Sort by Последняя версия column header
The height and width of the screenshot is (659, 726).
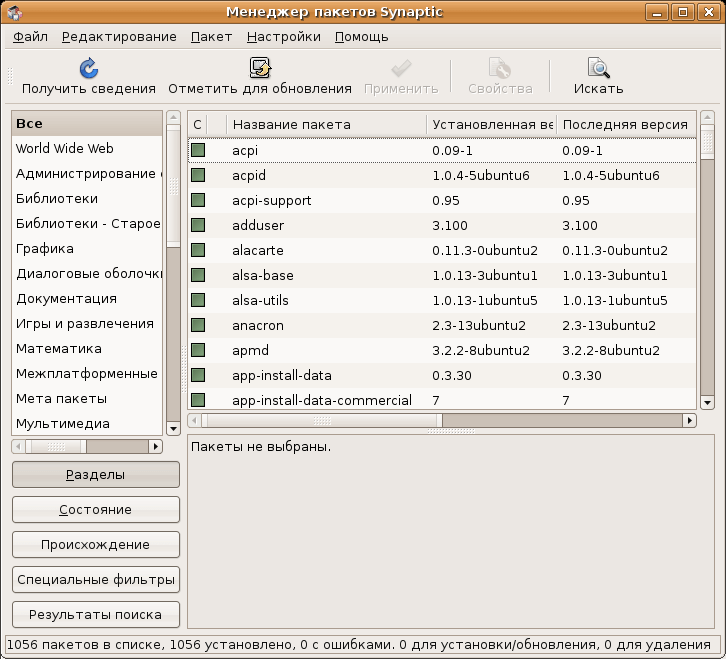(x=626, y=125)
